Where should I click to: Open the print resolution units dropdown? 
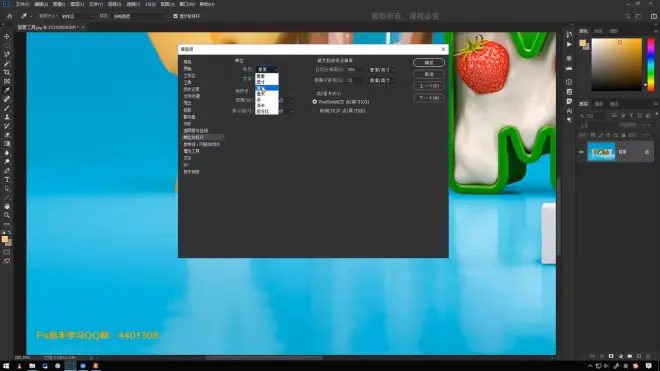[x=382, y=70]
